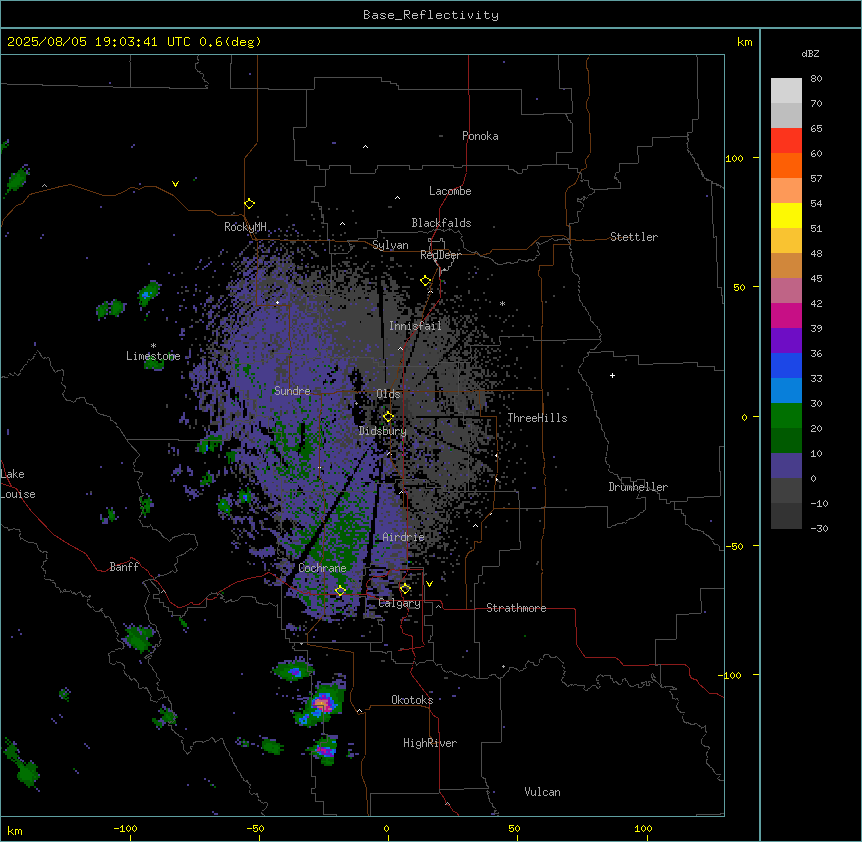Select the purple 39 dBZ legend band
The height and width of the screenshot is (842, 862).
(x=786, y=340)
